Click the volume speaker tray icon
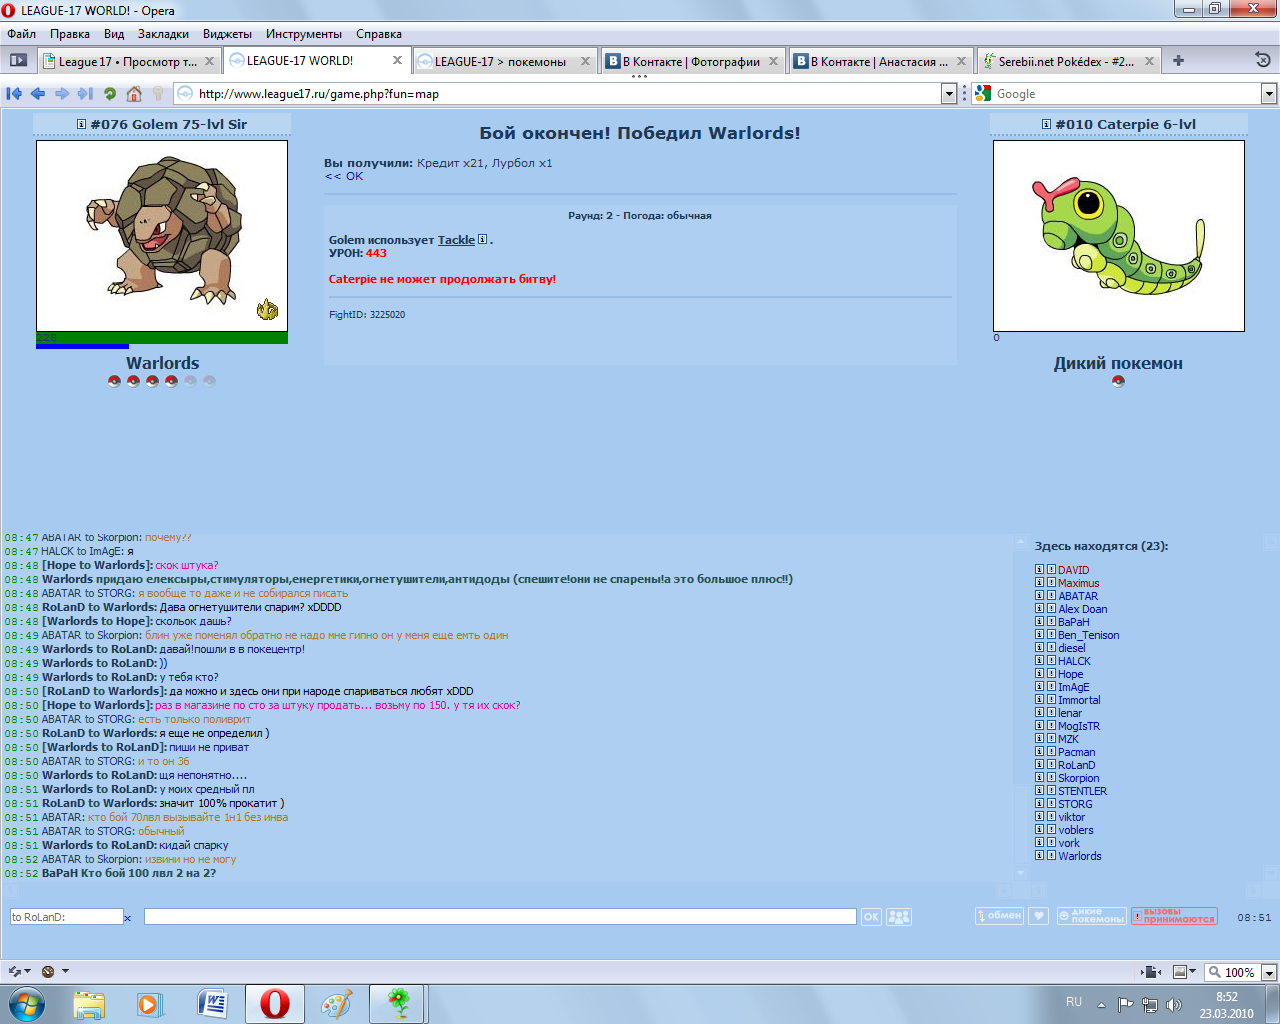Image resolution: width=1280 pixels, height=1024 pixels. [x=1173, y=1005]
